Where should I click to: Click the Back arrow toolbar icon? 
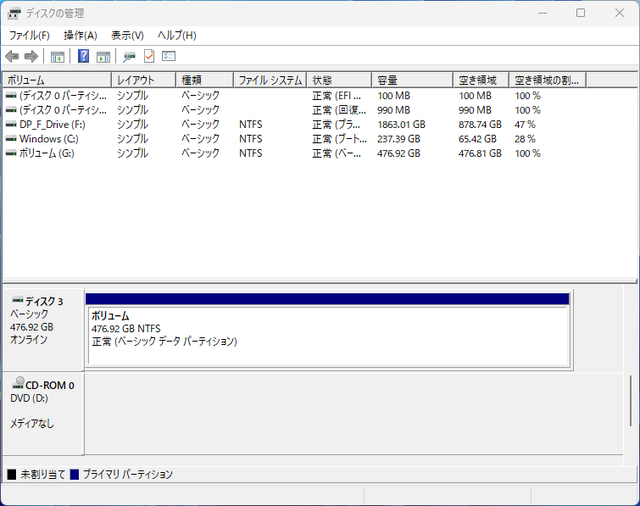point(12,56)
